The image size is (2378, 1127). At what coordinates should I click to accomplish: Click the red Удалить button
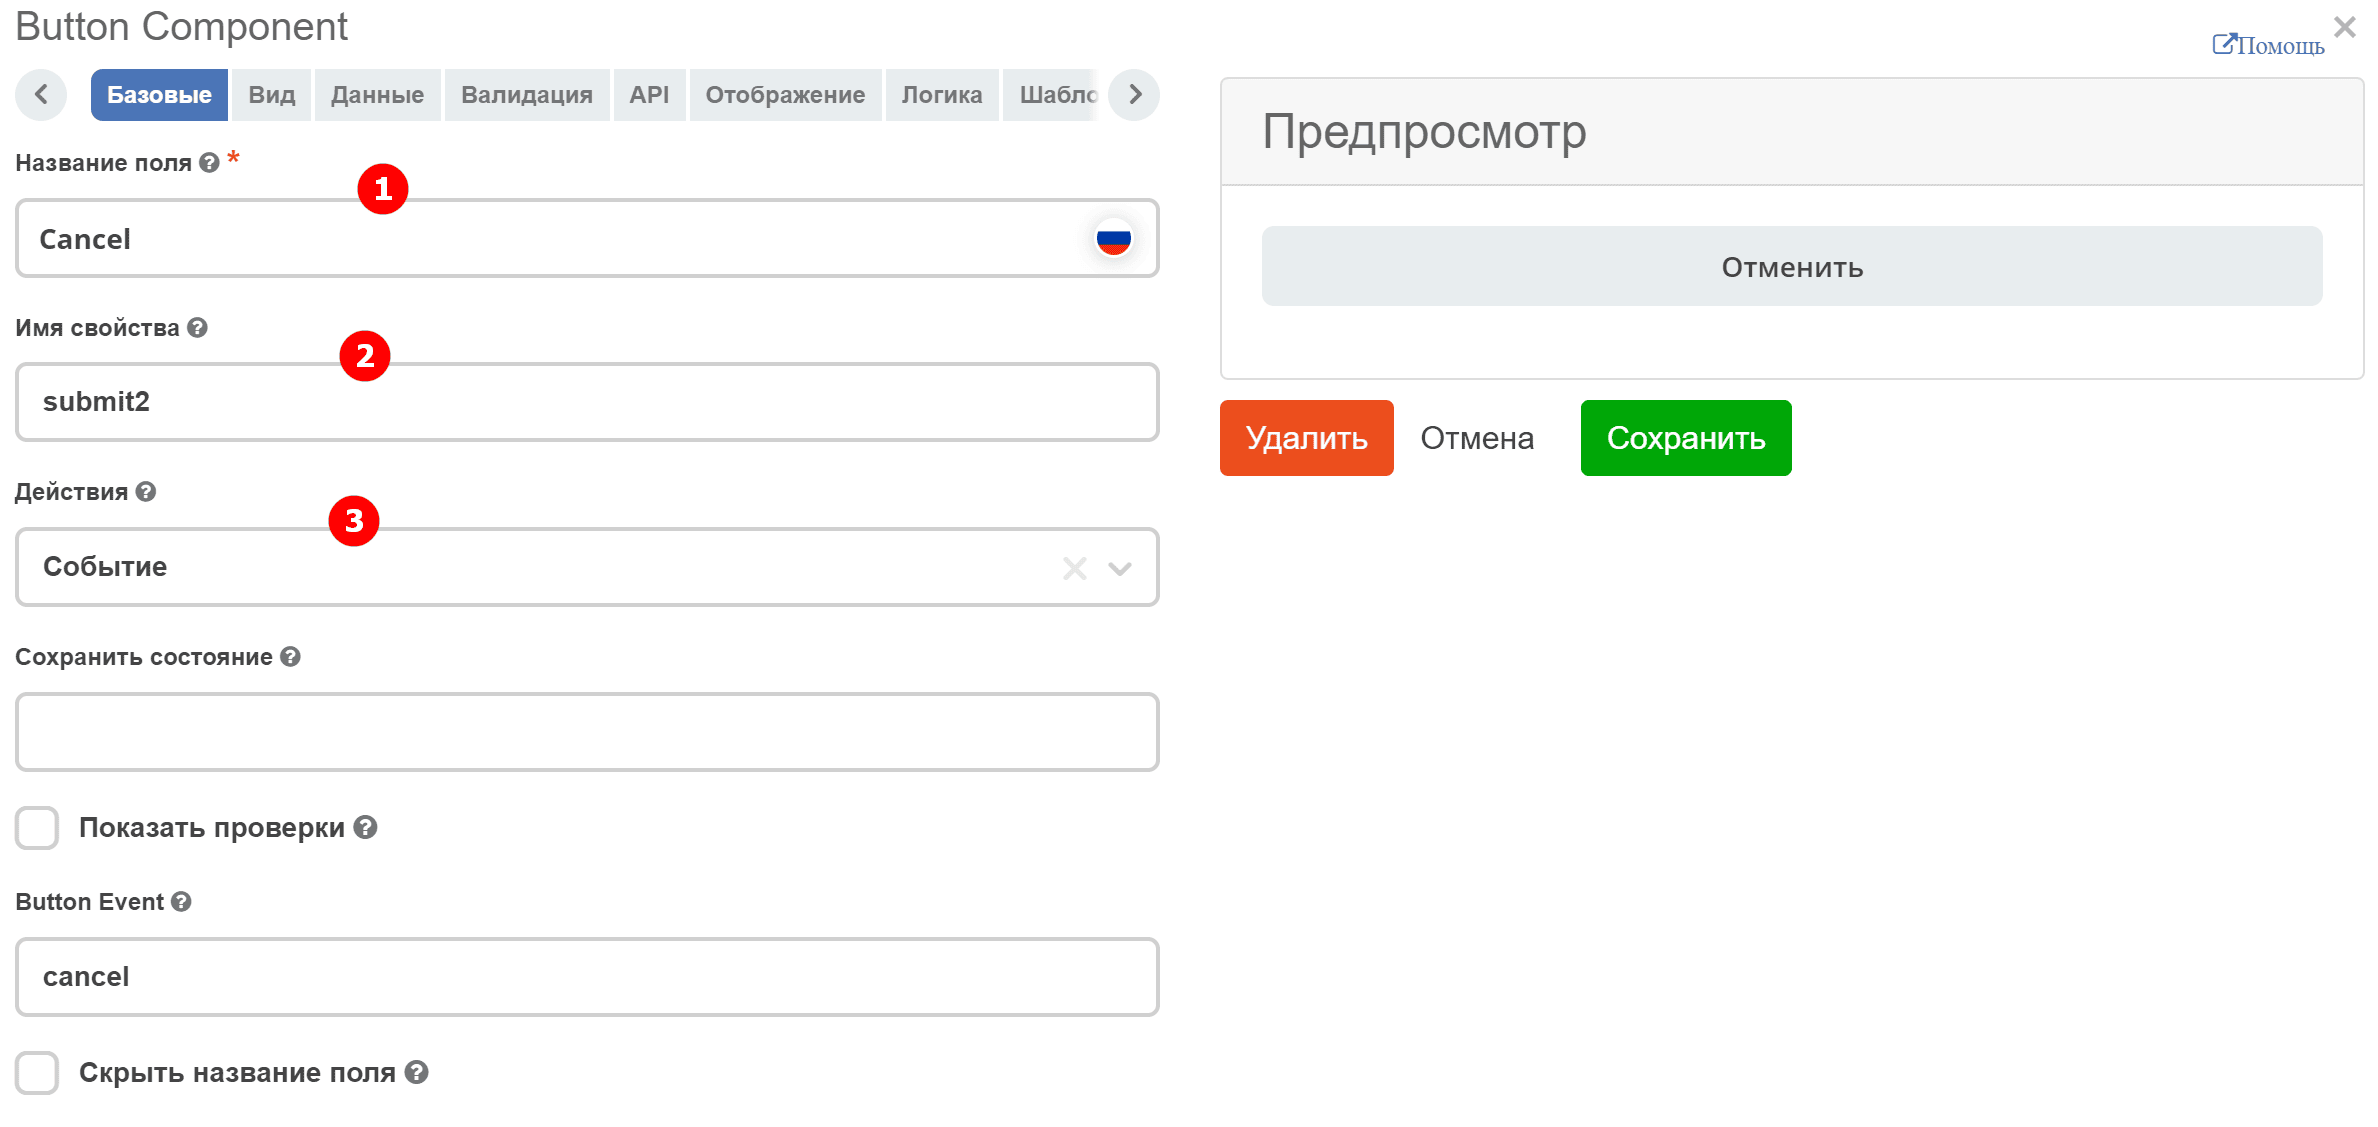1306,438
